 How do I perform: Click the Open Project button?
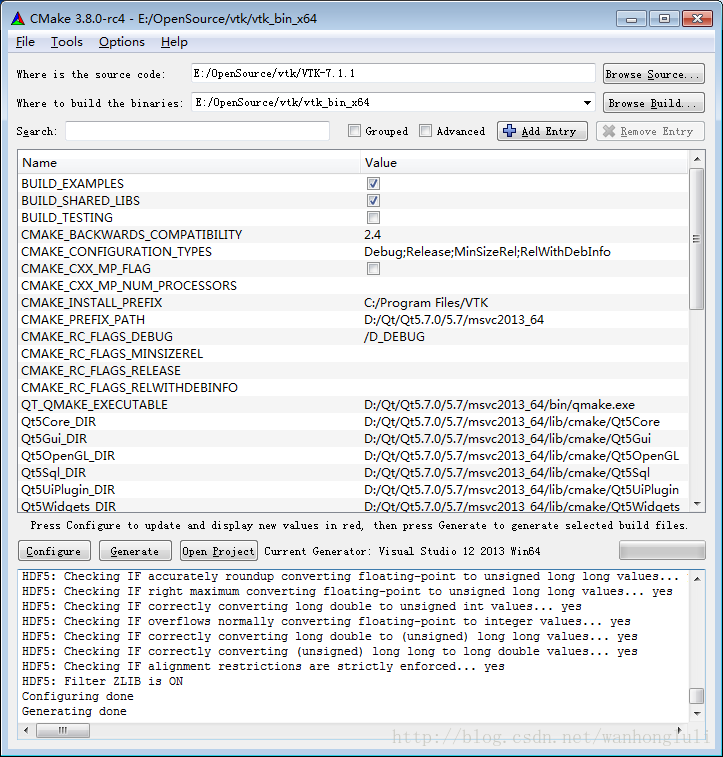tap(218, 551)
